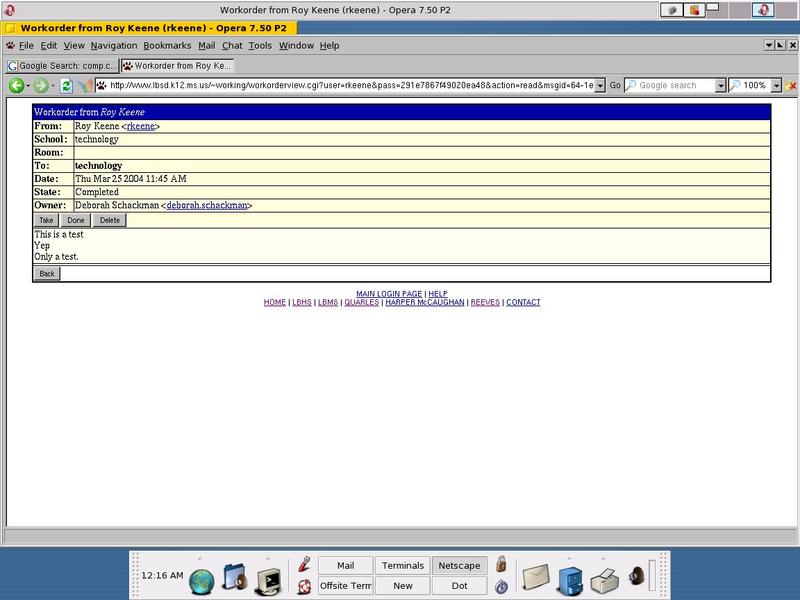Follow the HOME footer link
The width and height of the screenshot is (800, 600).
point(274,302)
